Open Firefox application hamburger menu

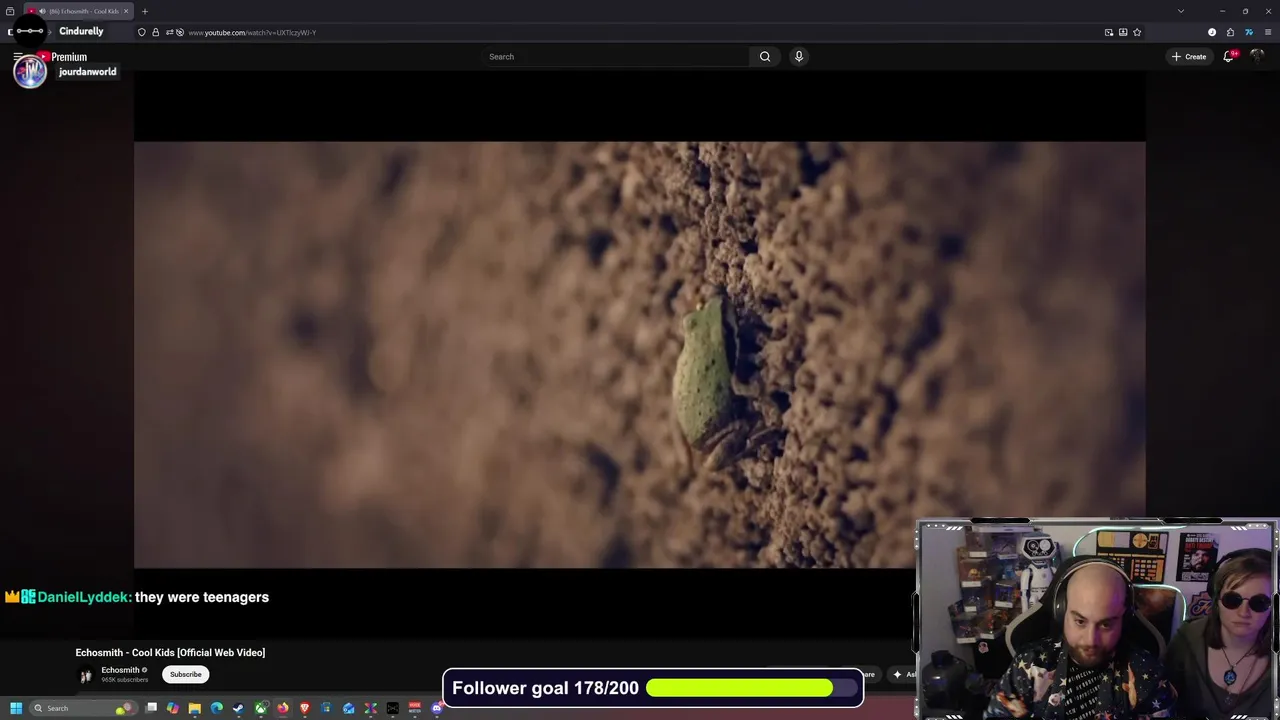1268,32
